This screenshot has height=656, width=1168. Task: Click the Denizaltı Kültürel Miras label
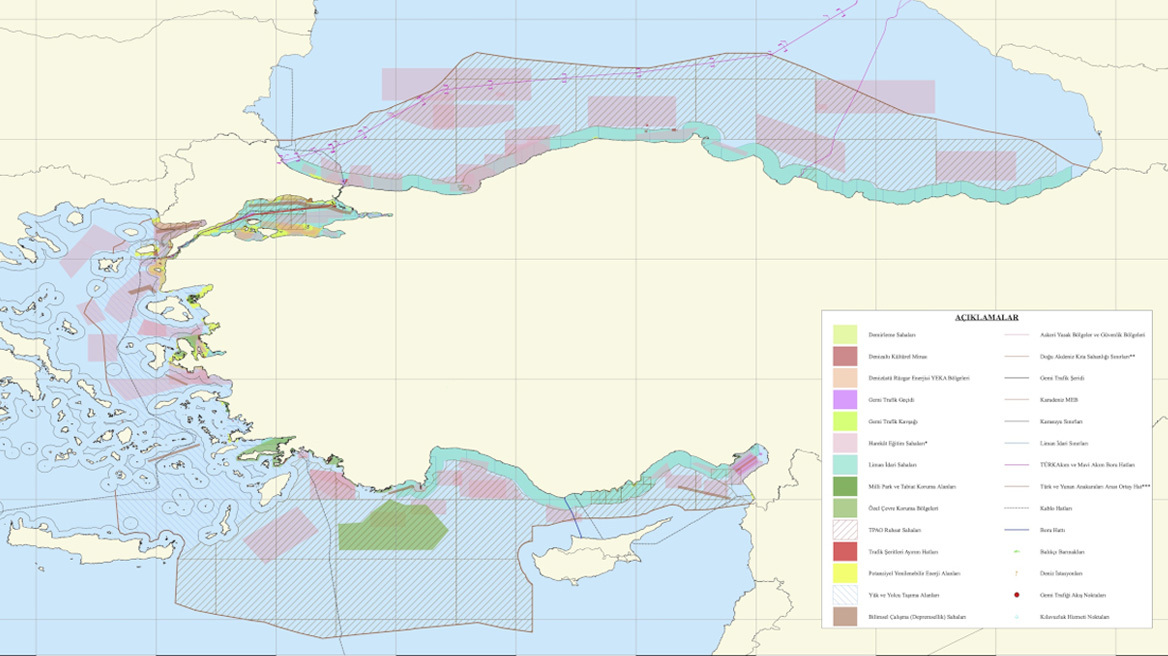[x=893, y=356]
